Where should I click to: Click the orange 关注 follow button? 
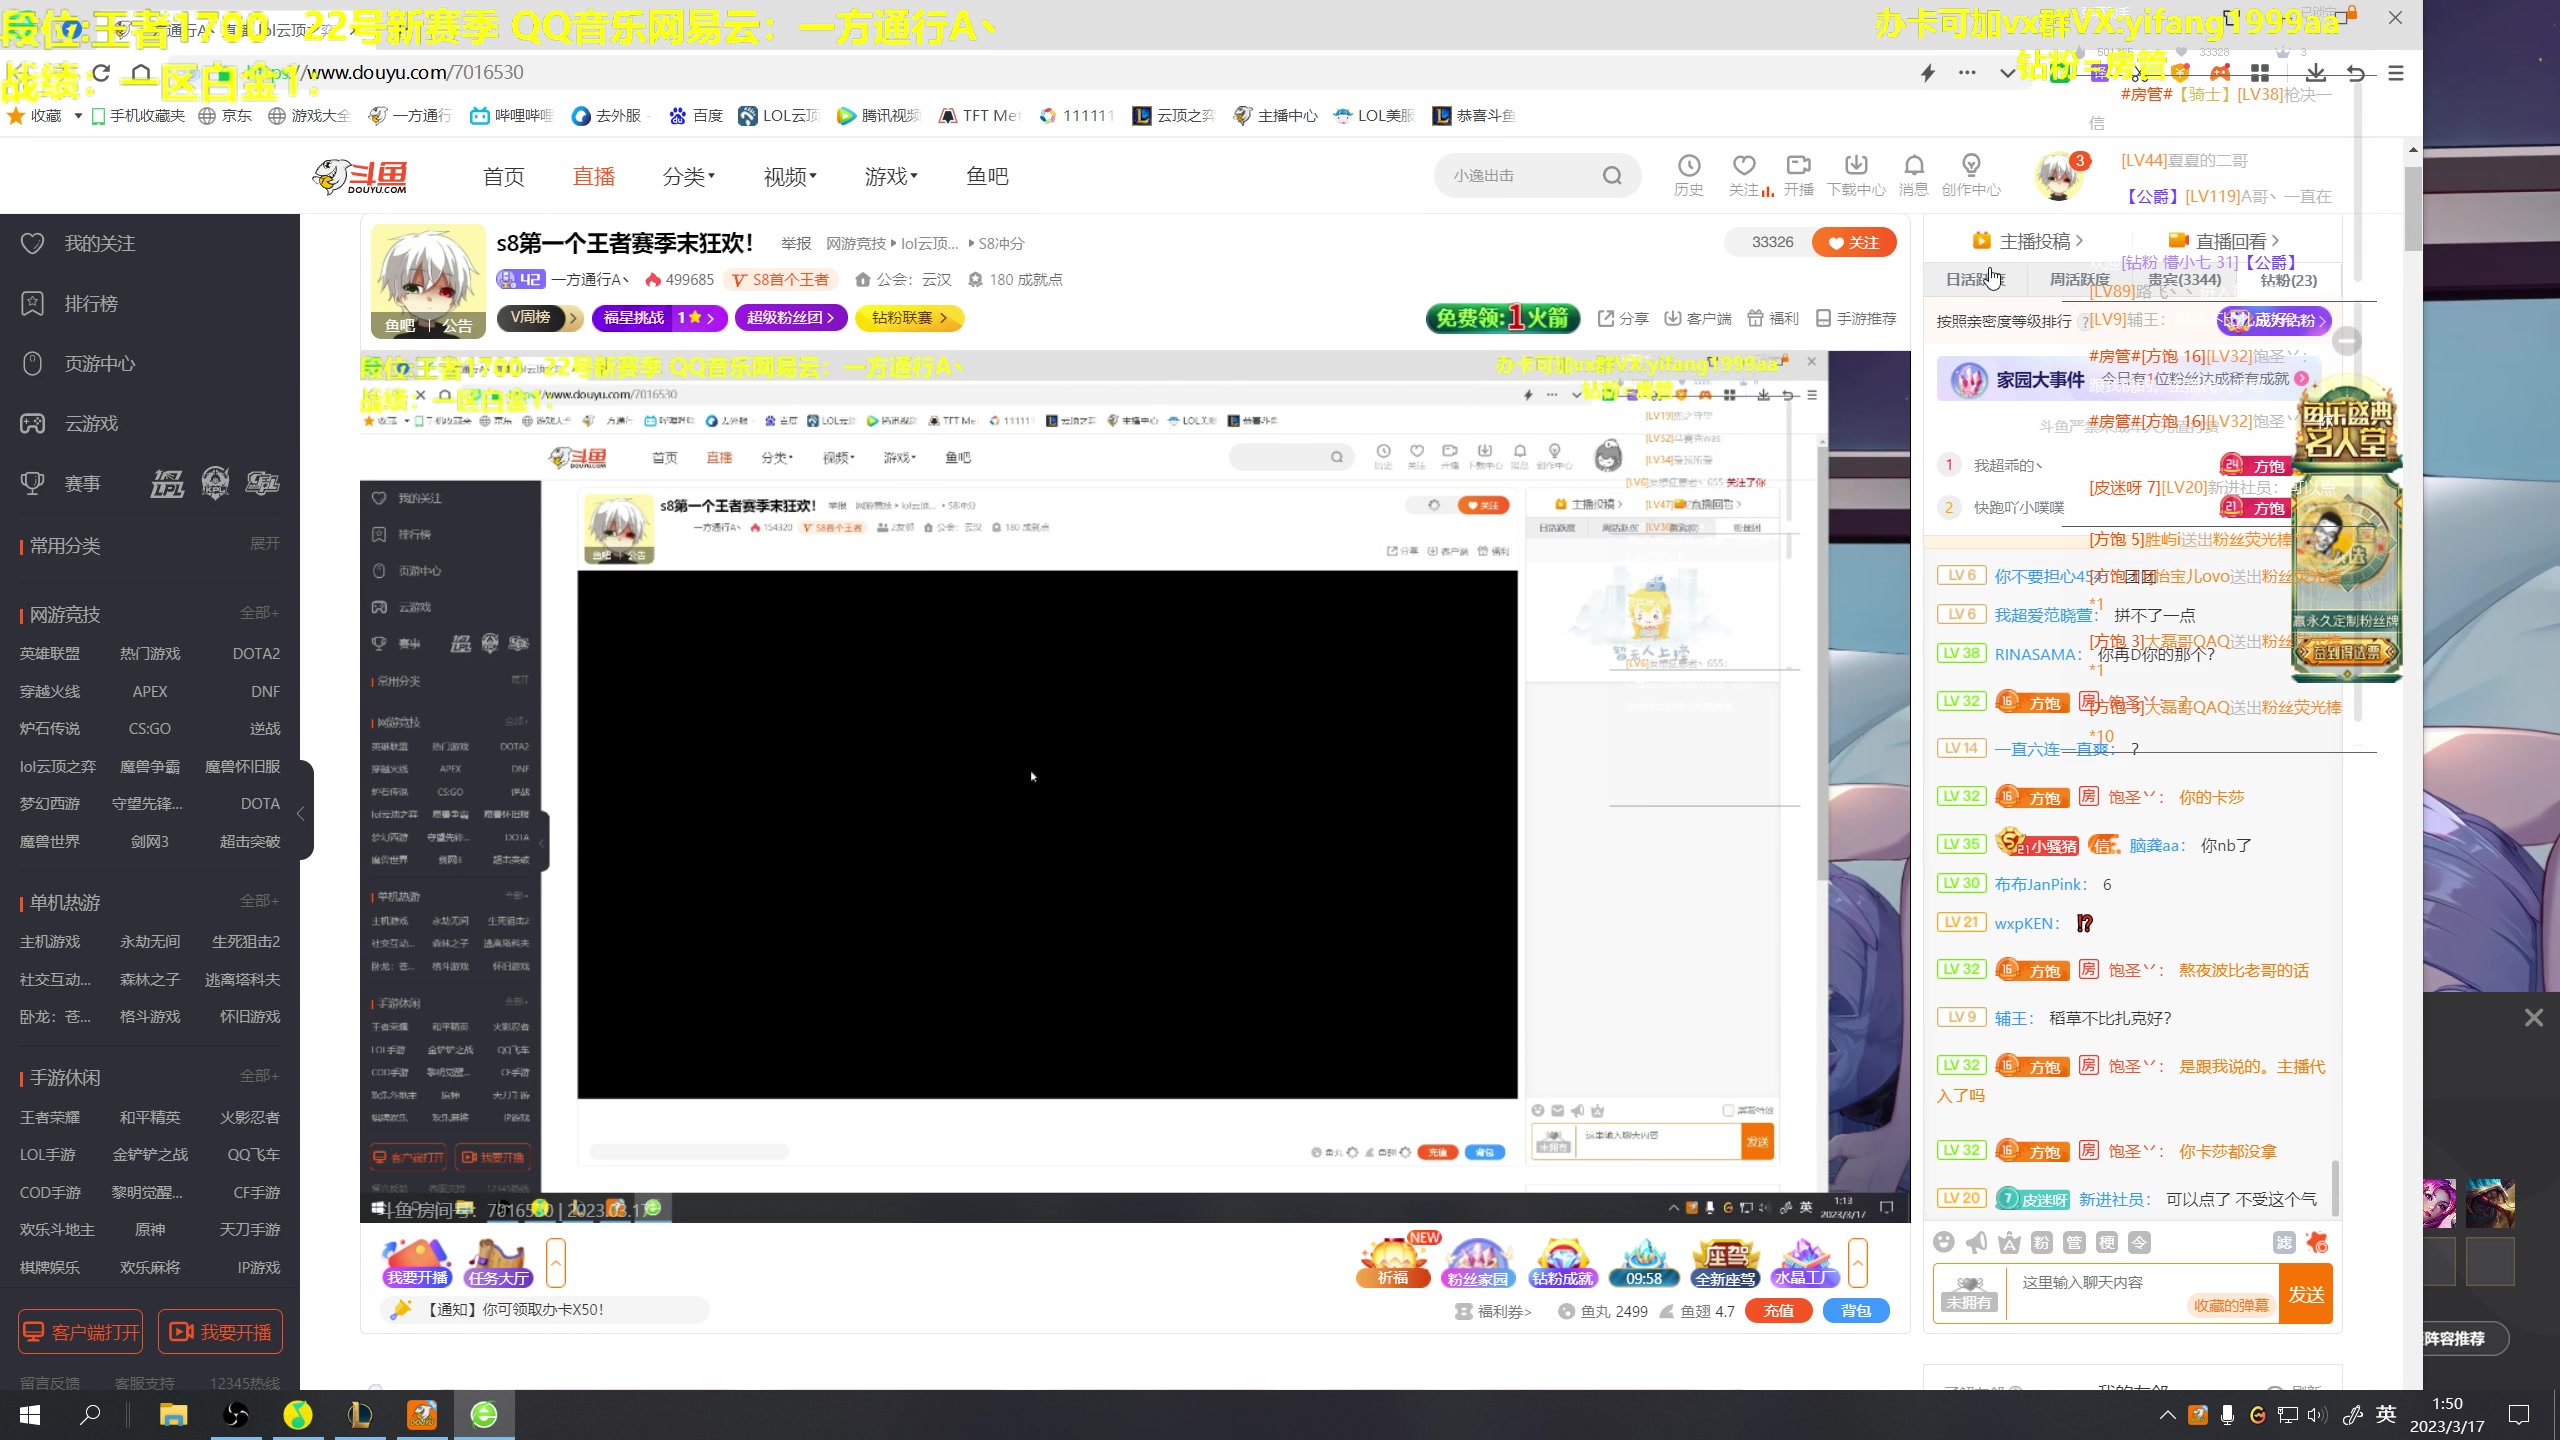pos(1853,242)
